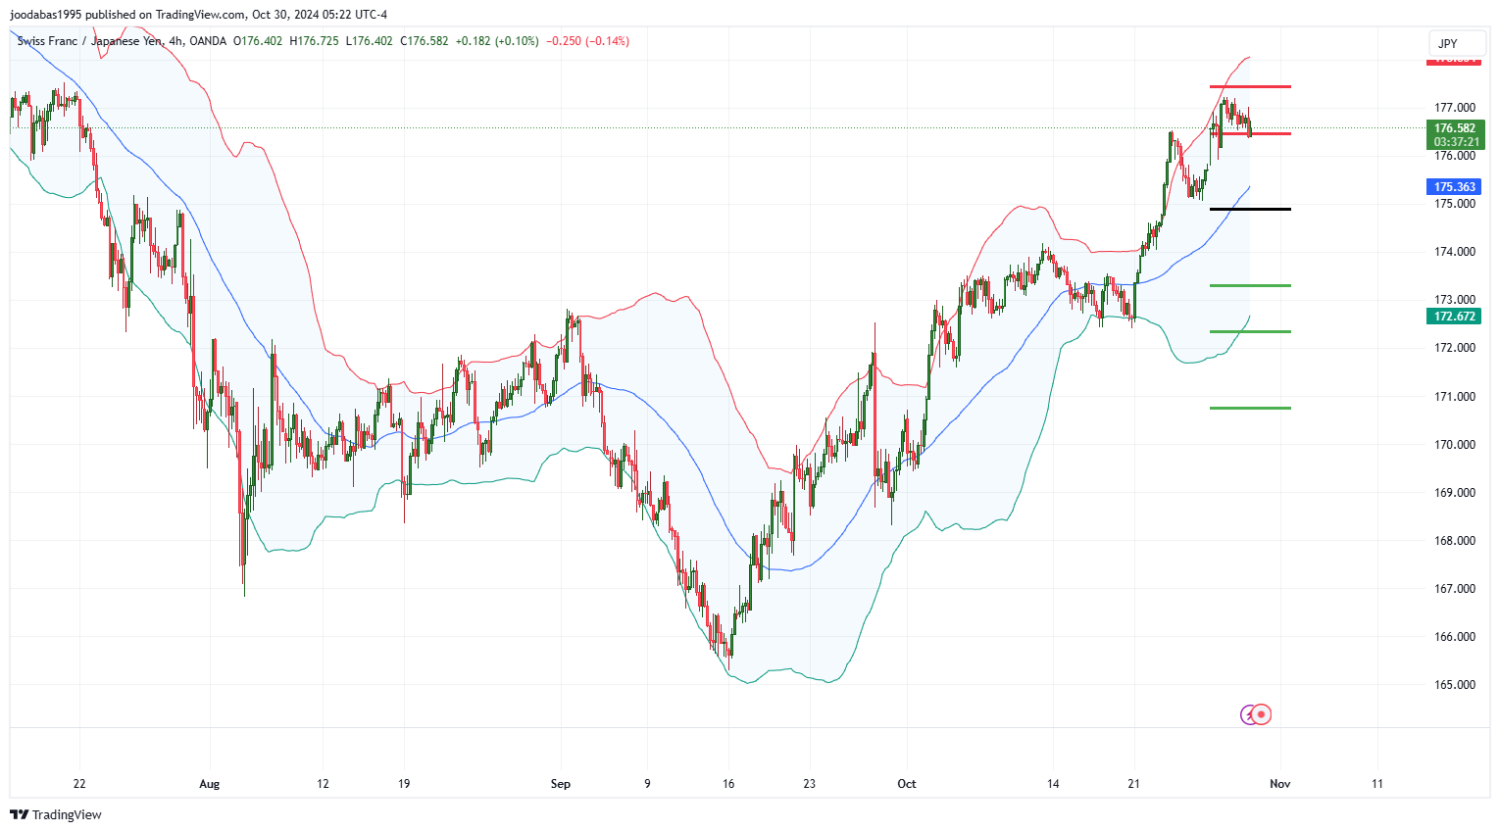Select the black horizontal line near 175

[1250, 209]
